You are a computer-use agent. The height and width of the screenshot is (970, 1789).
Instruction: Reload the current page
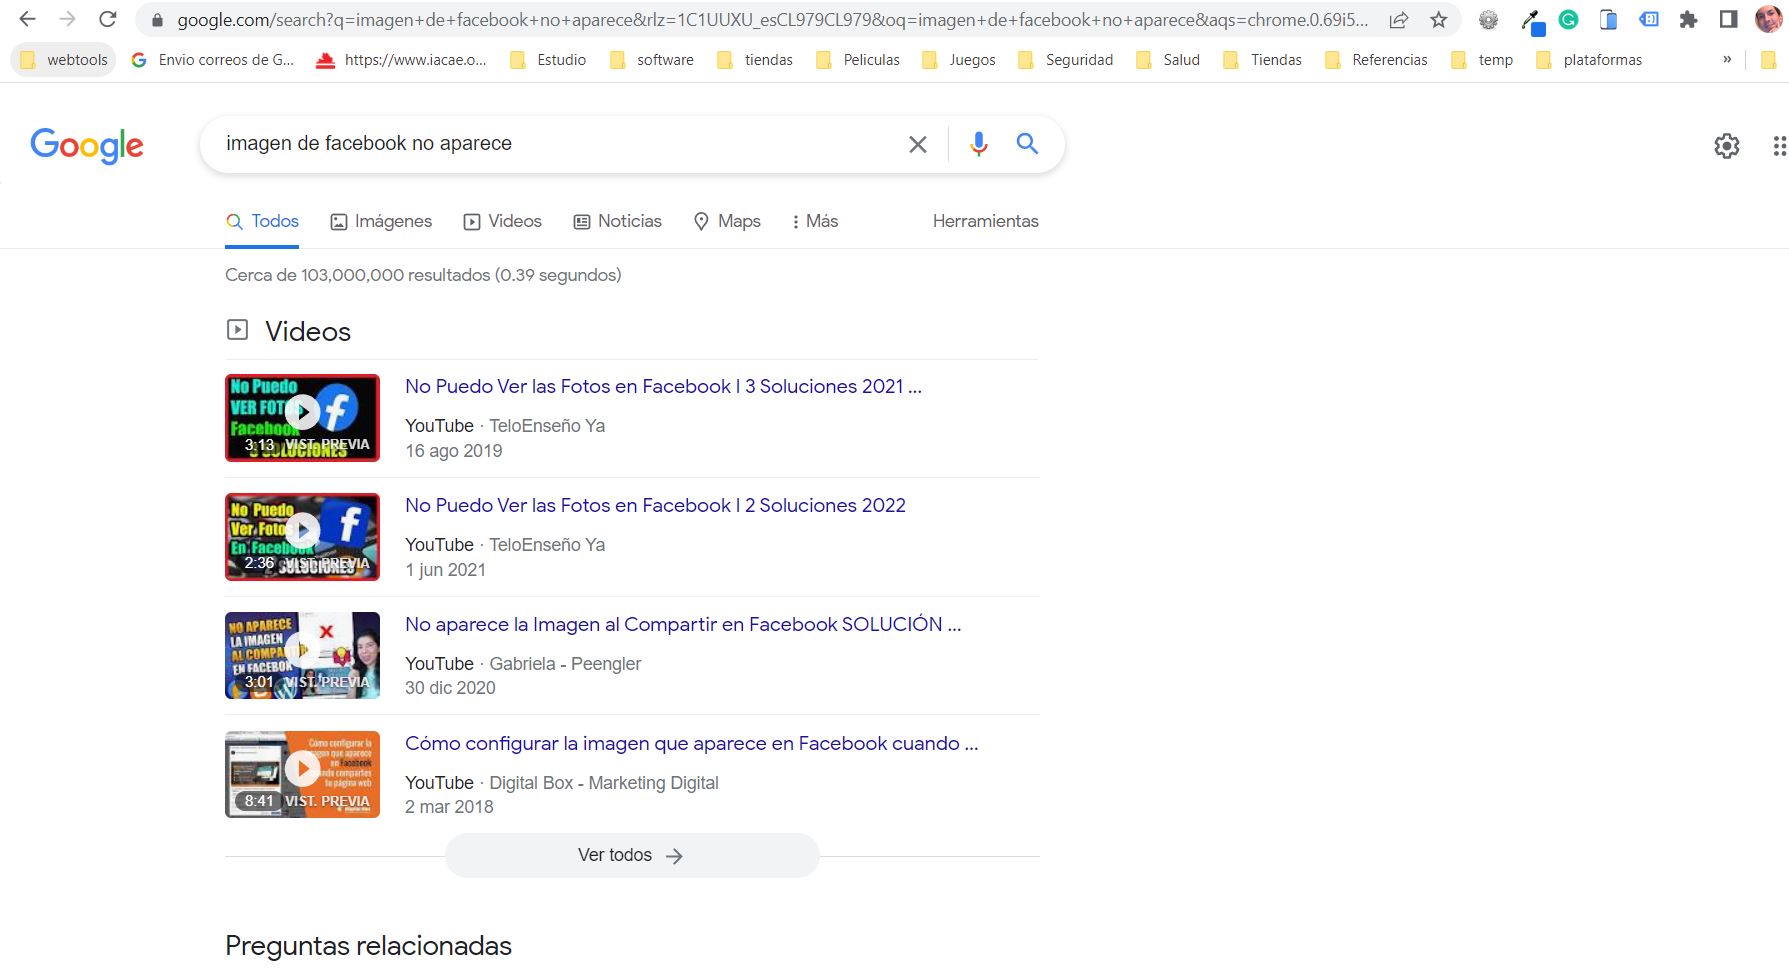tap(108, 19)
